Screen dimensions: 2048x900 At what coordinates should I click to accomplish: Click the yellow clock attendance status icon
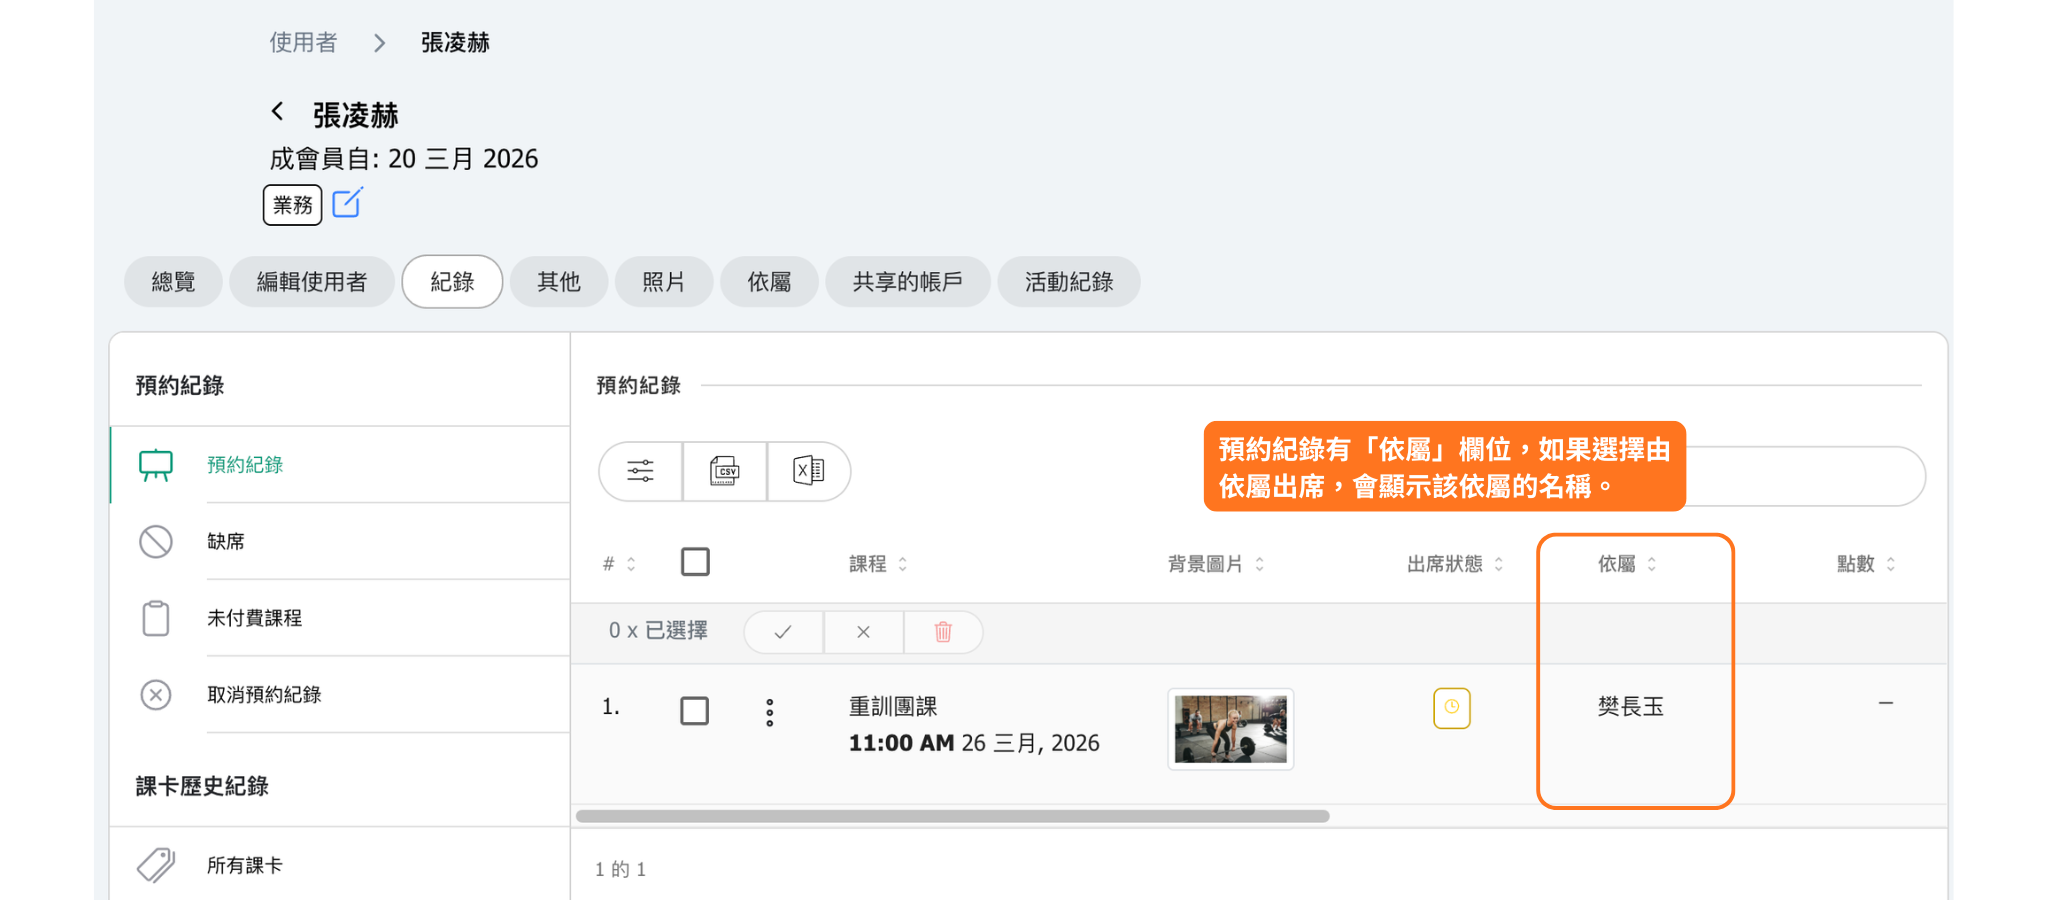coord(1451,708)
